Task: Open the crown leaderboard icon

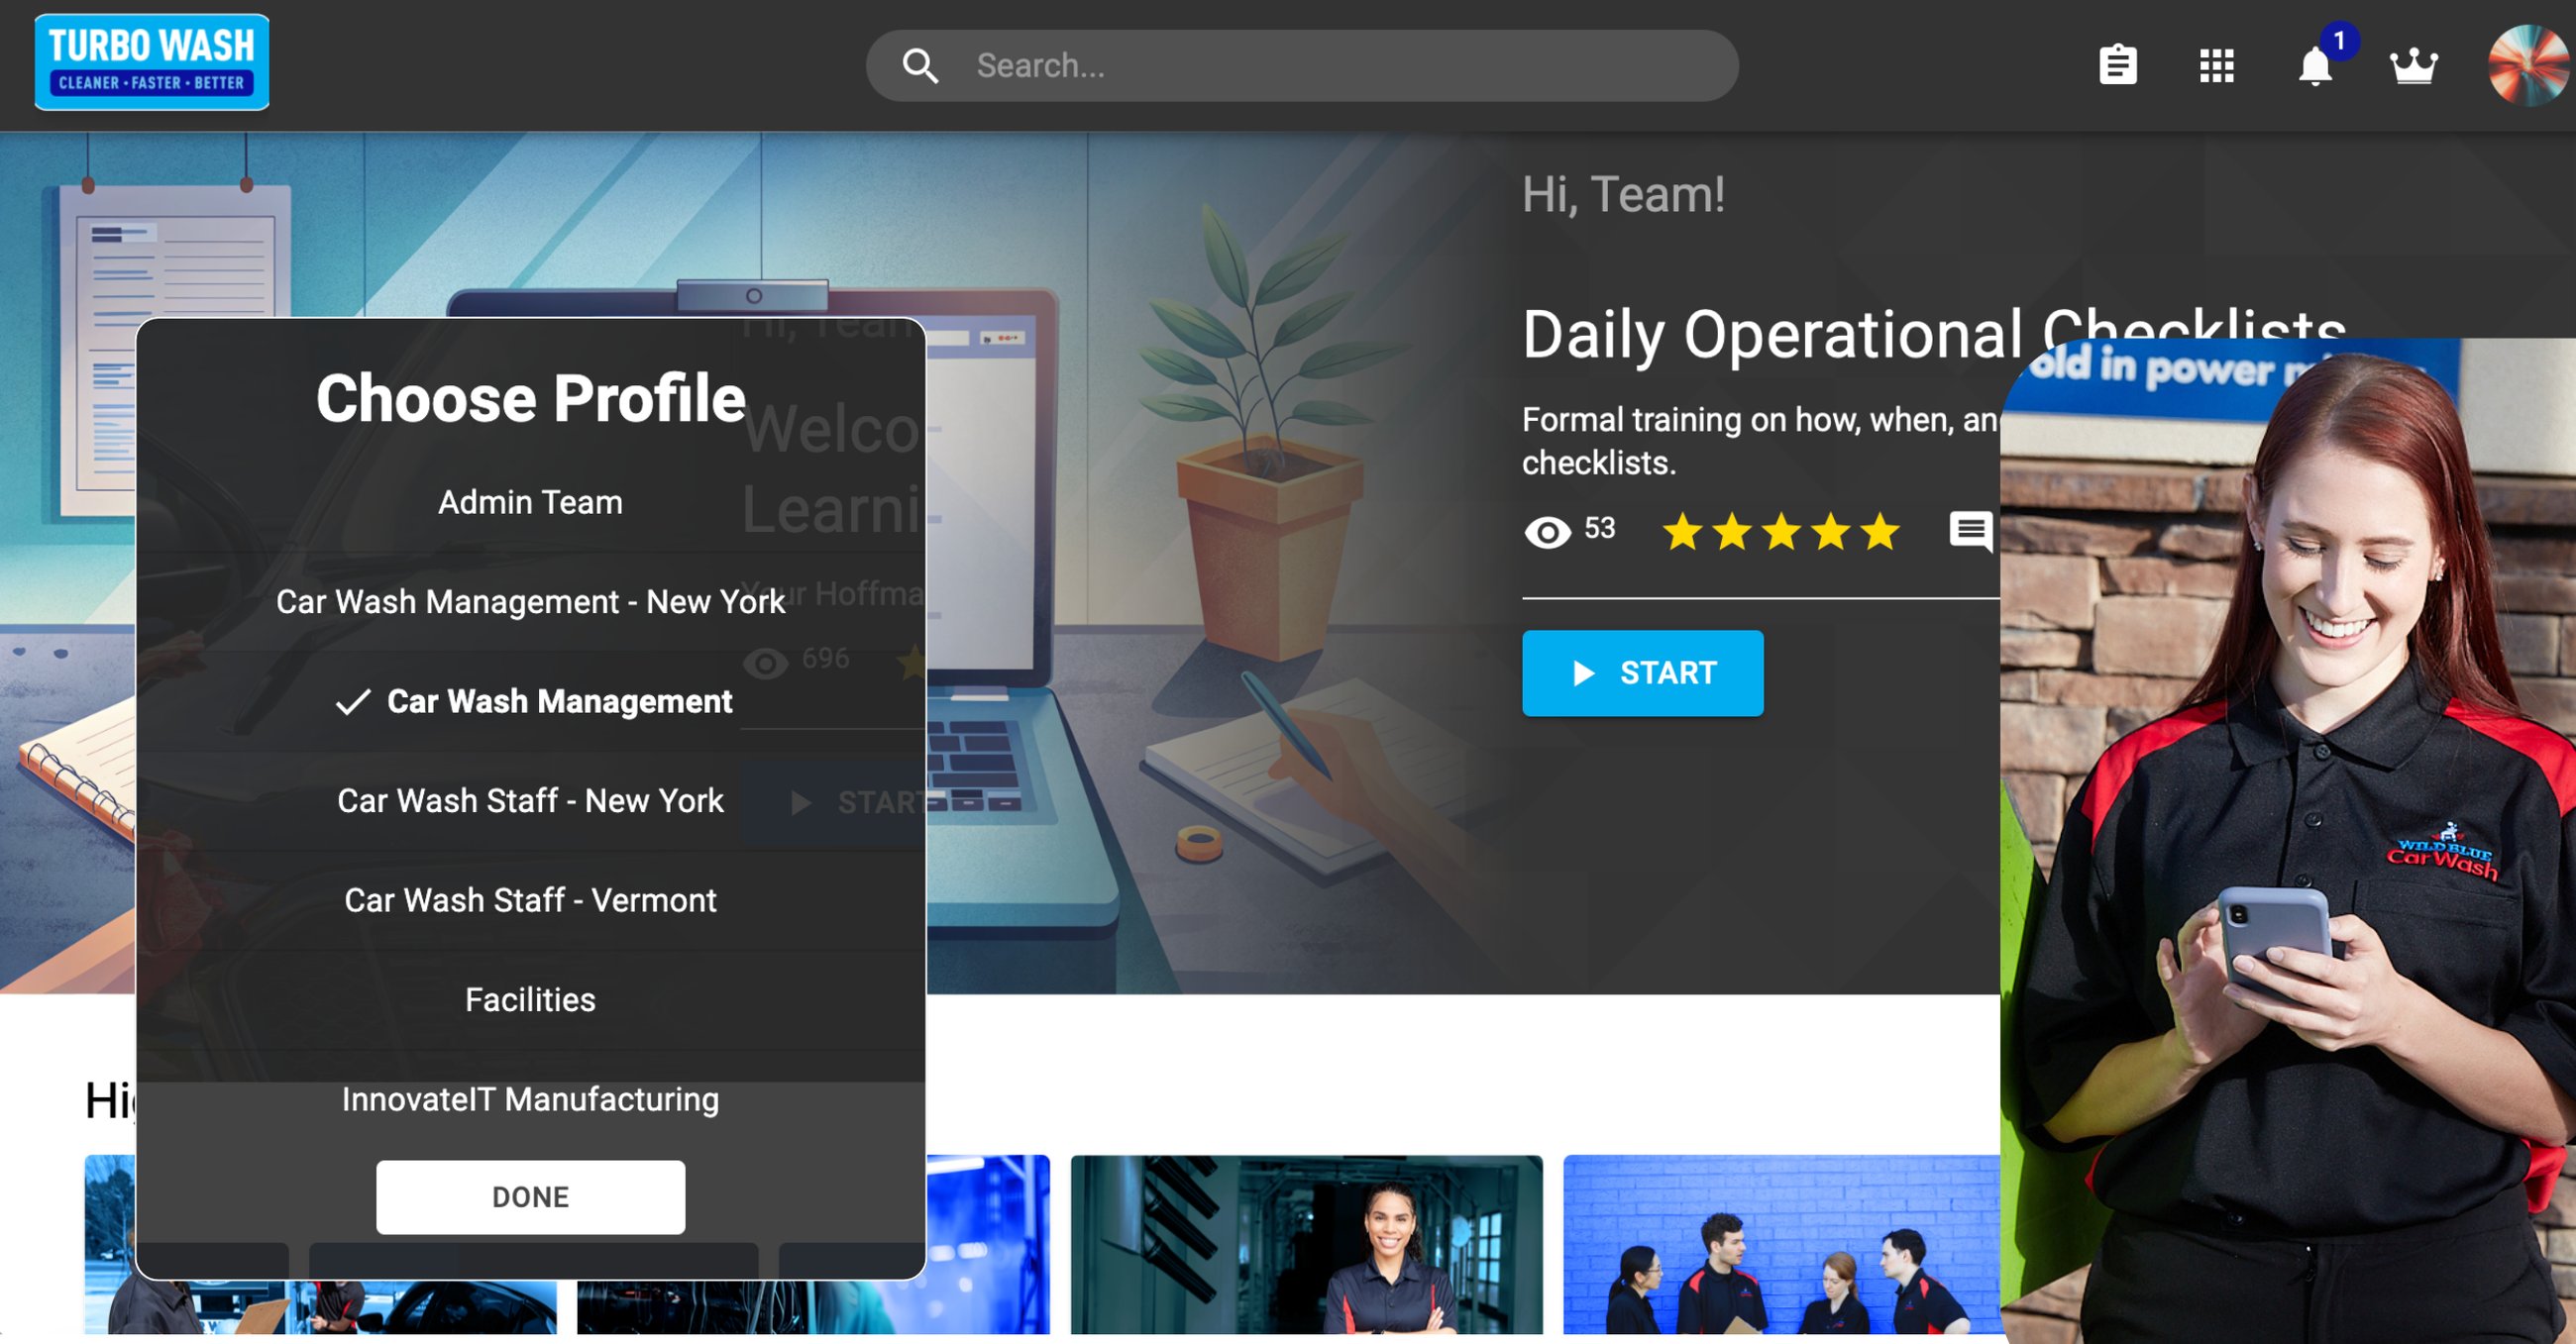Action: [x=2413, y=66]
